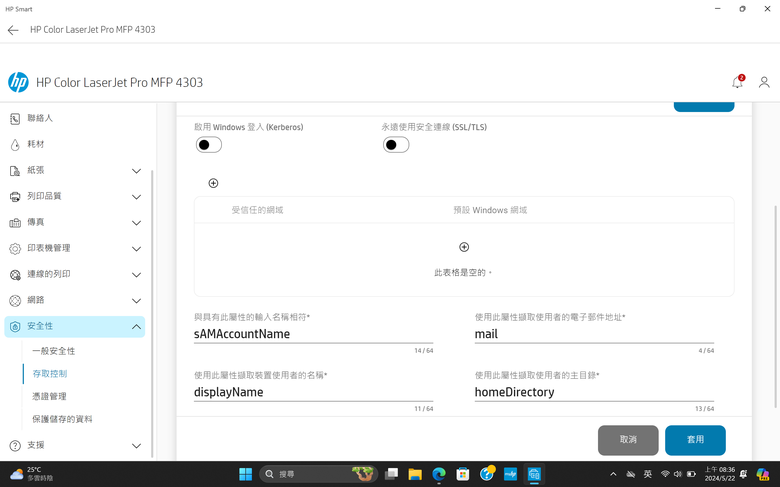Click the 印表機管理 gear icon
The image size is (780, 487).
click(15, 249)
